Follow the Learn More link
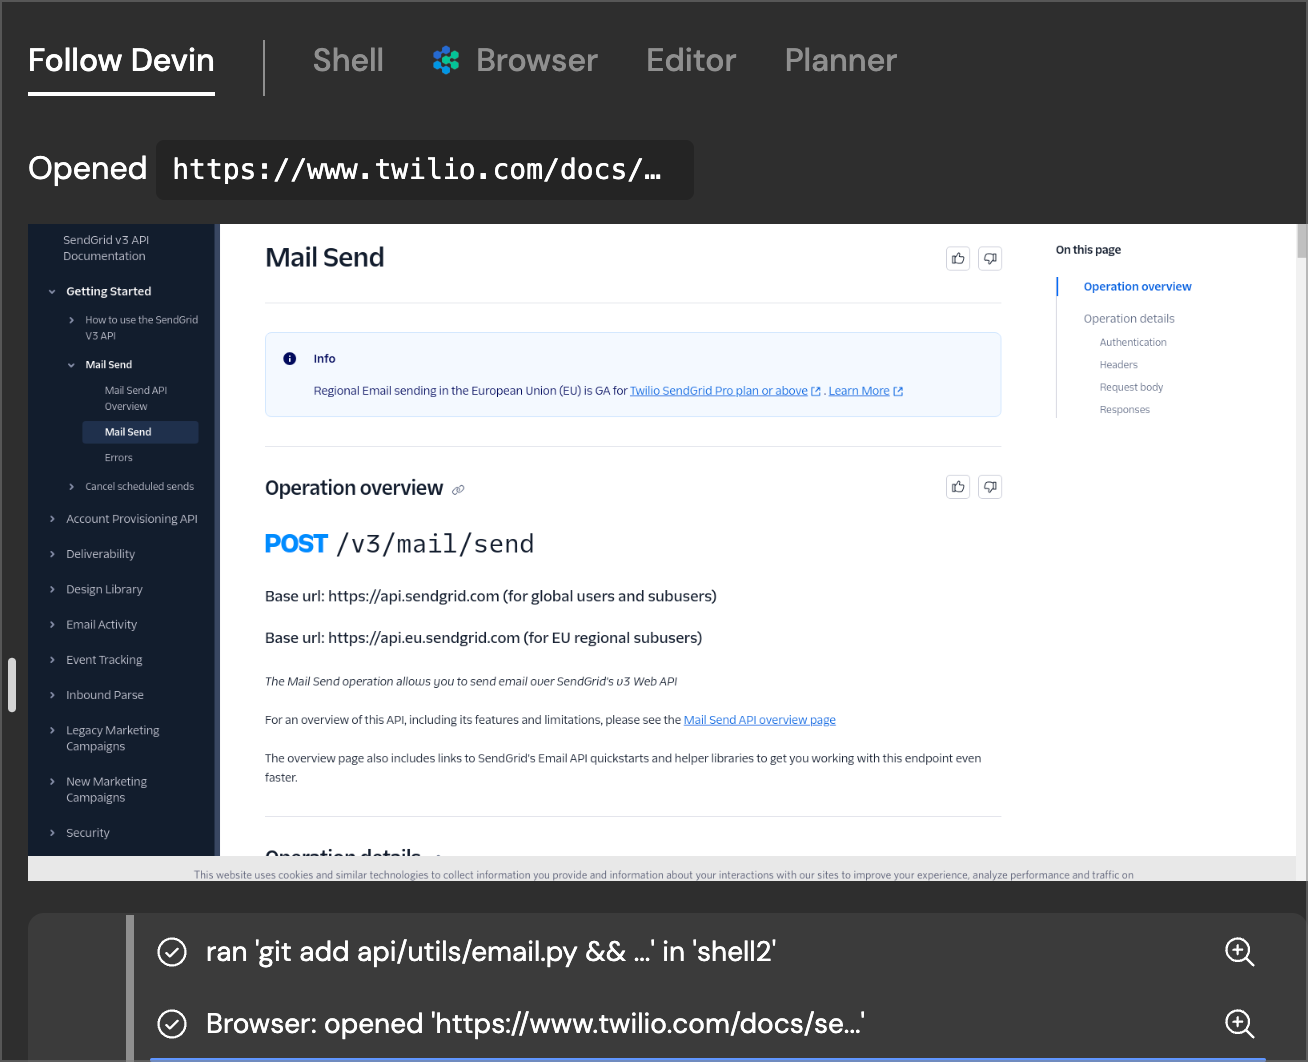This screenshot has width=1308, height=1062. [x=859, y=391]
